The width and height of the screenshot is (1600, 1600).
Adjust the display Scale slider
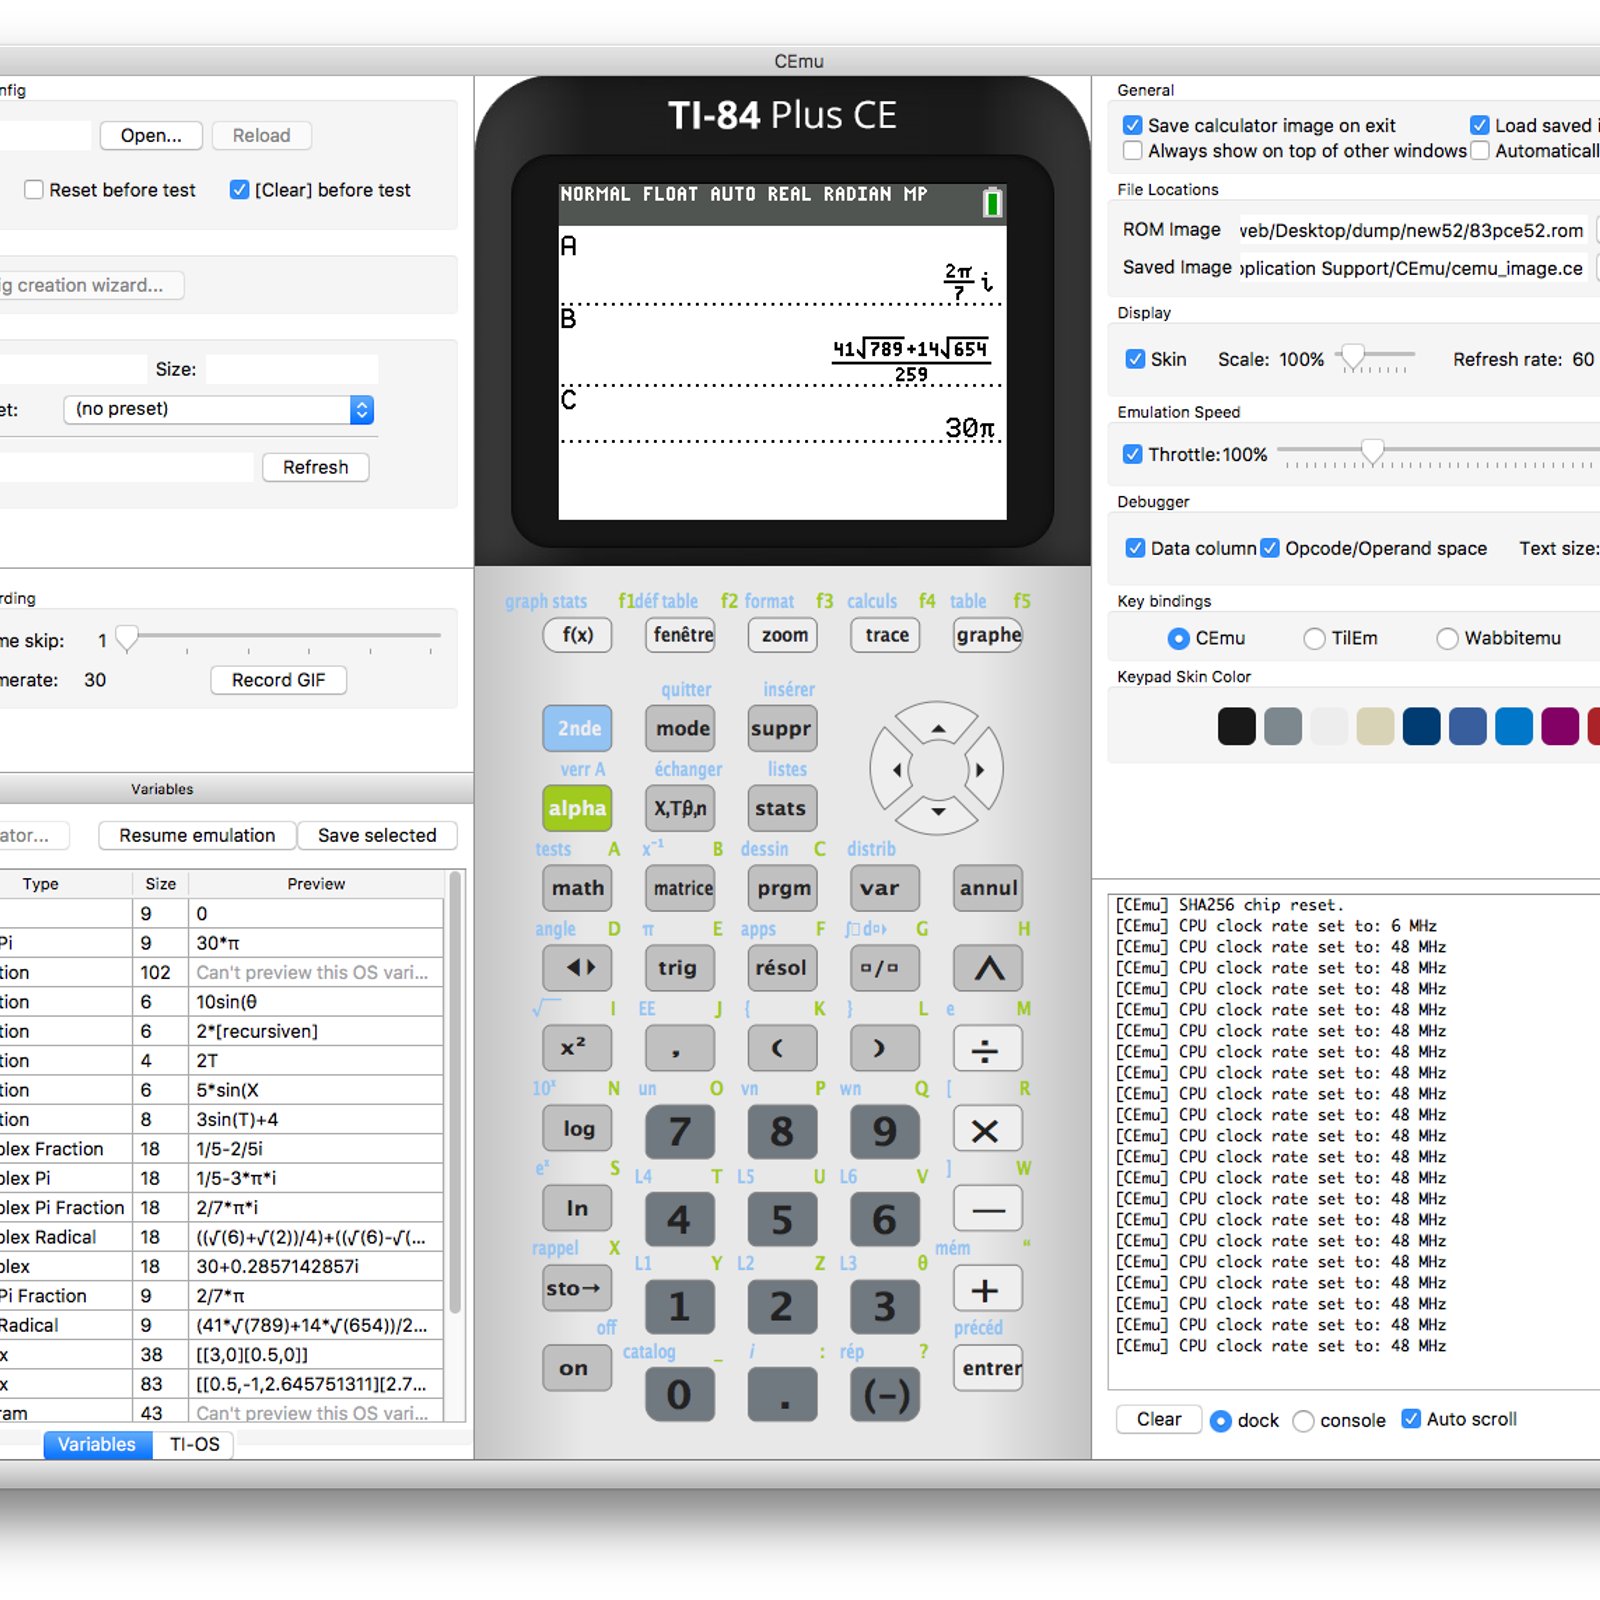[x=1352, y=356]
